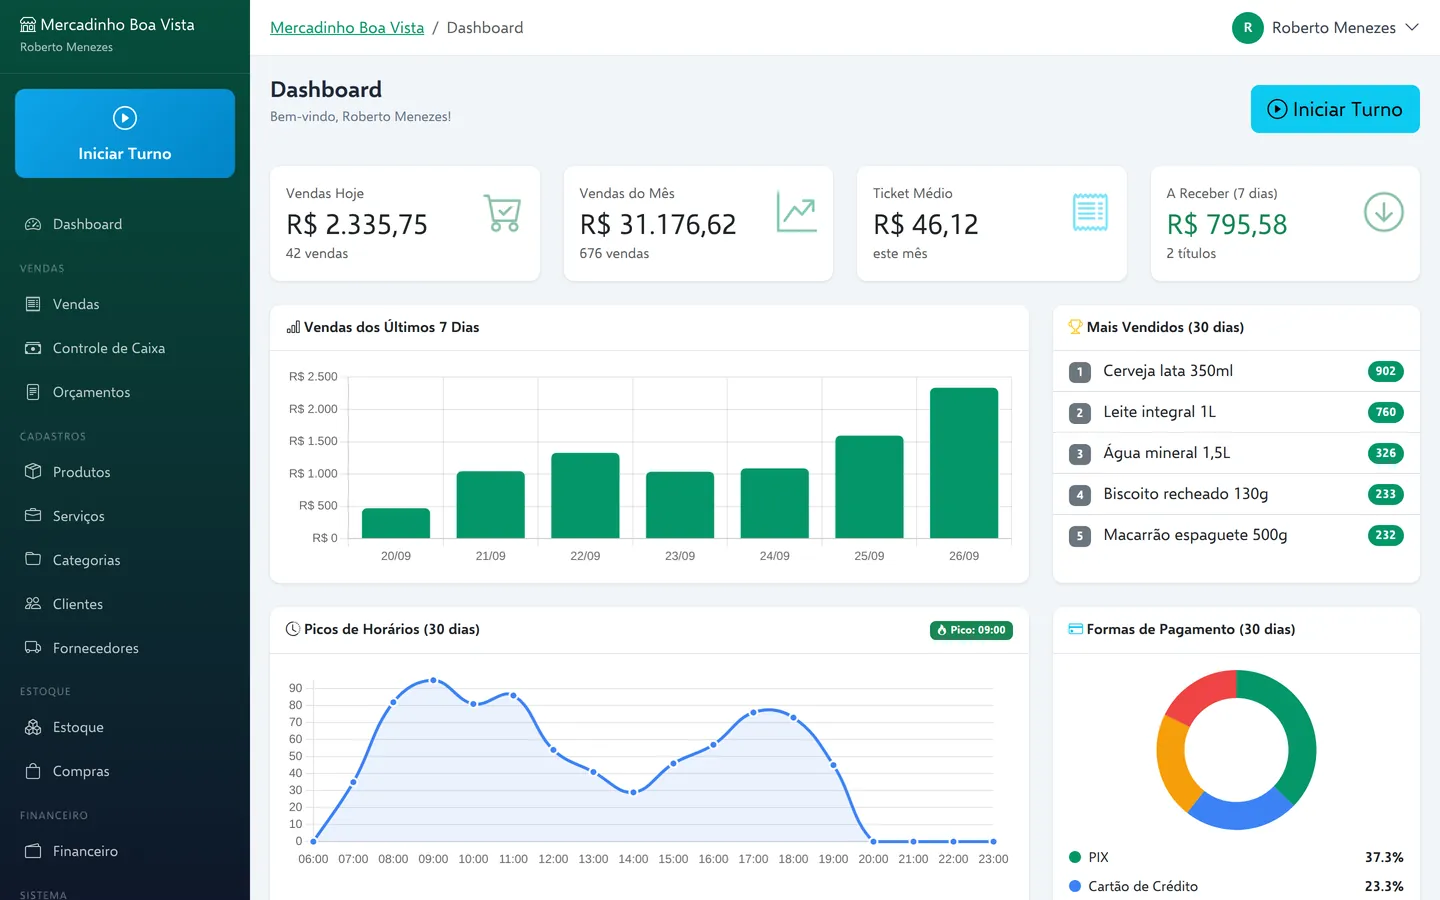The height and width of the screenshot is (900, 1440).
Task: Click the R$ 795,58 receivable value
Action: coord(1227,224)
